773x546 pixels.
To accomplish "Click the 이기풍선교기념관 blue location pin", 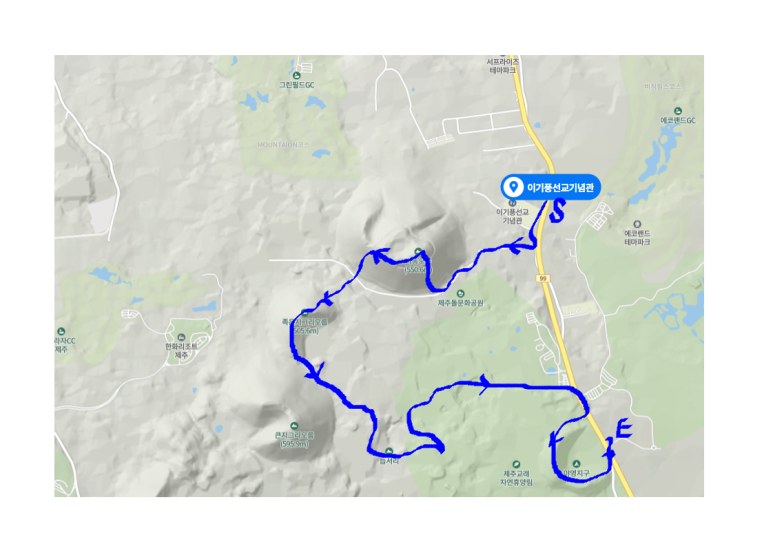I will [x=513, y=187].
